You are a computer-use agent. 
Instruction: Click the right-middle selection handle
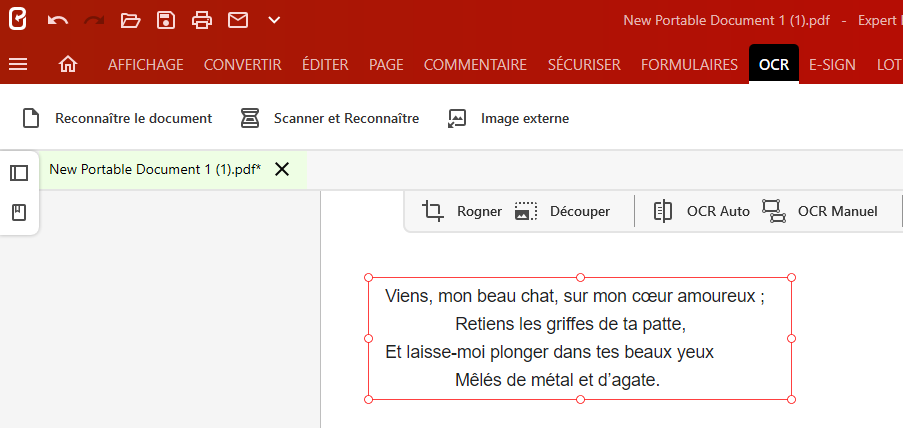coord(791,338)
